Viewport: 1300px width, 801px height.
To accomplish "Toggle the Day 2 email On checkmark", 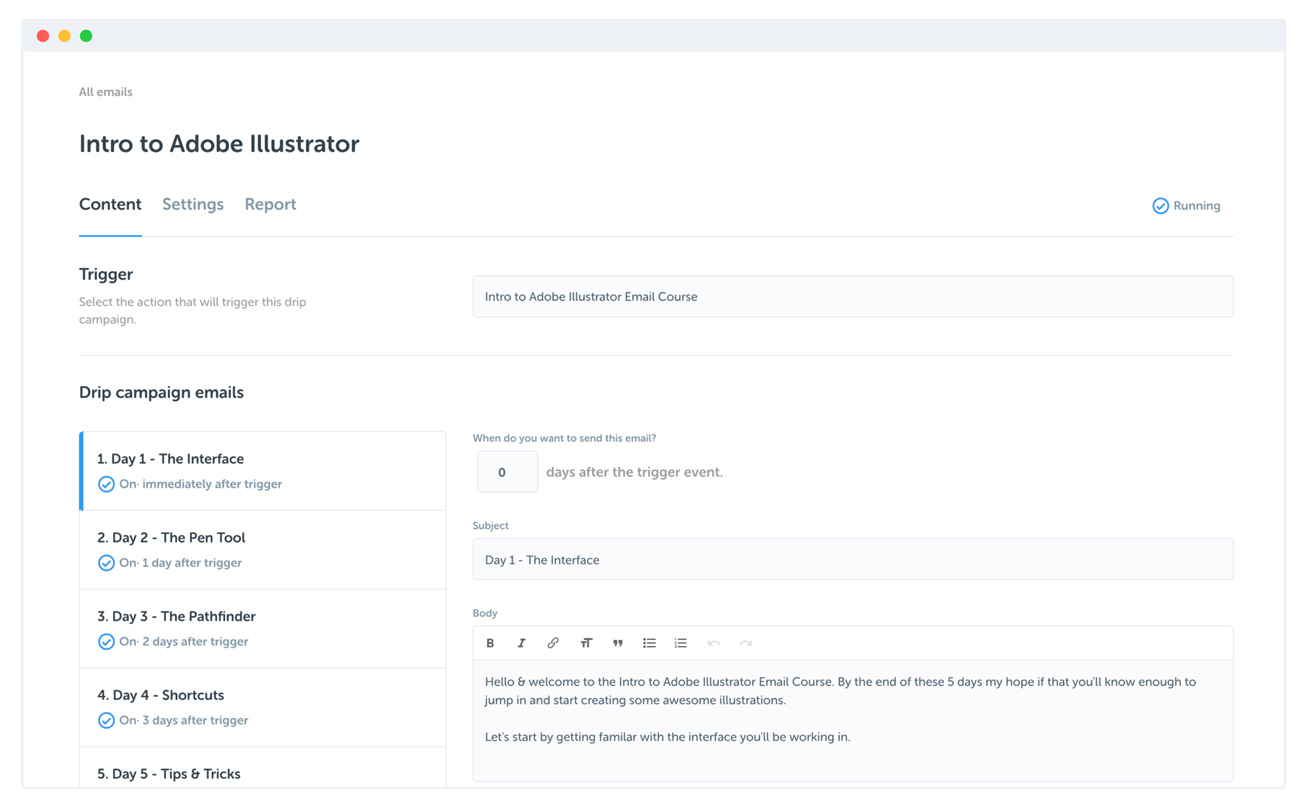I will (x=106, y=563).
